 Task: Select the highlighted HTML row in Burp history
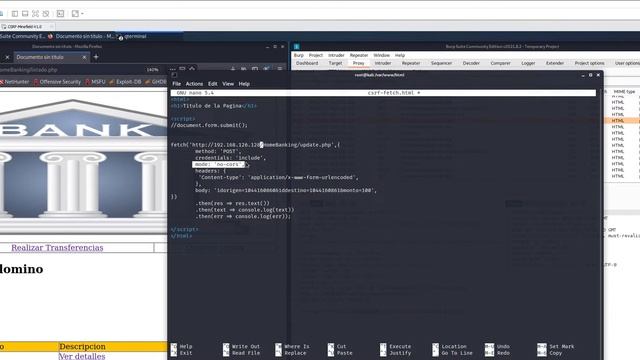[622, 121]
